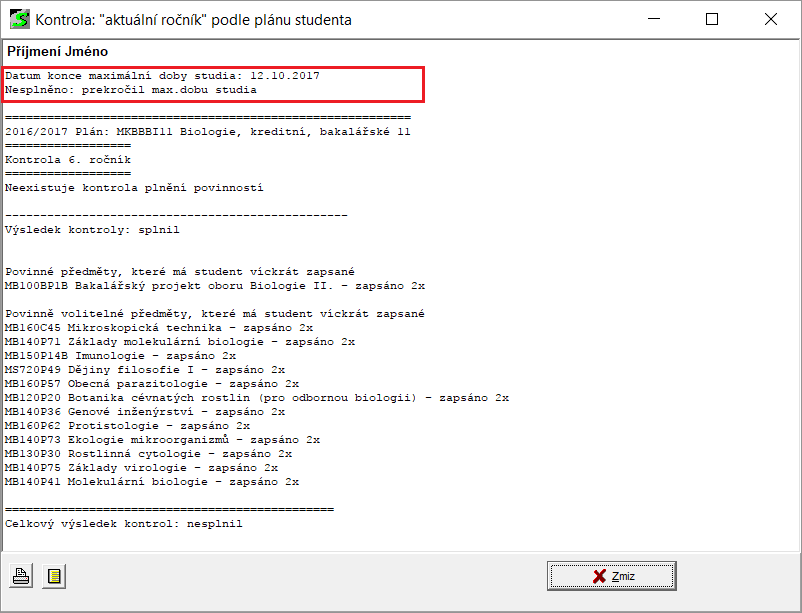Click the print icon button
The width and height of the screenshot is (802, 613).
21,575
